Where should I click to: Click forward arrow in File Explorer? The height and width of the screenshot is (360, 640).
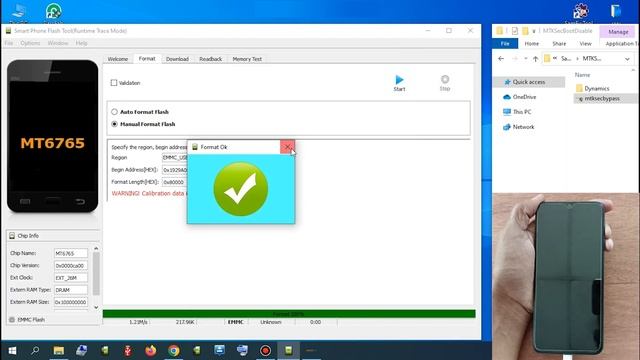click(x=515, y=59)
